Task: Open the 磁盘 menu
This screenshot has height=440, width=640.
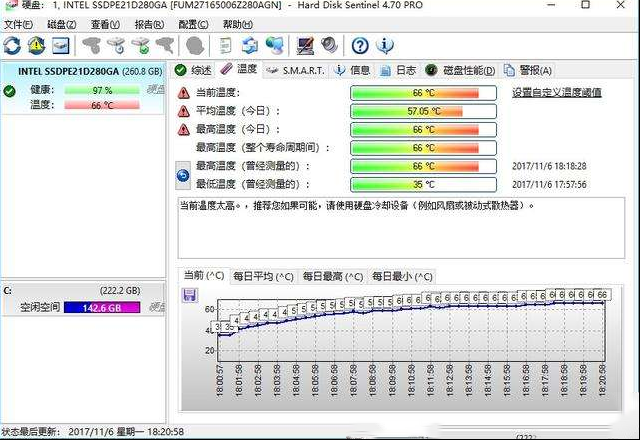Action: pyautogui.click(x=62, y=24)
